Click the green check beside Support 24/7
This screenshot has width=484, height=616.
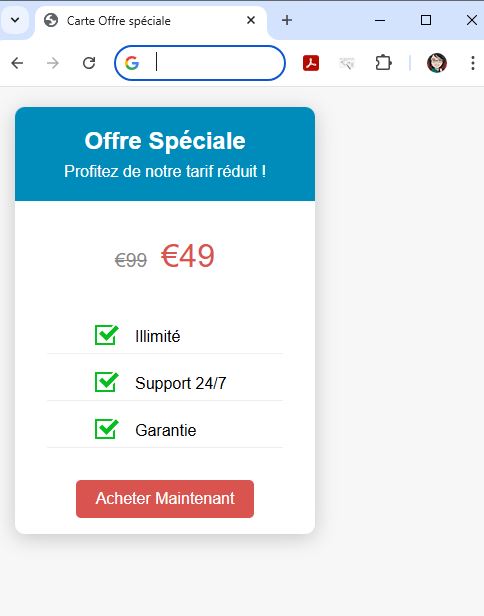click(x=106, y=382)
